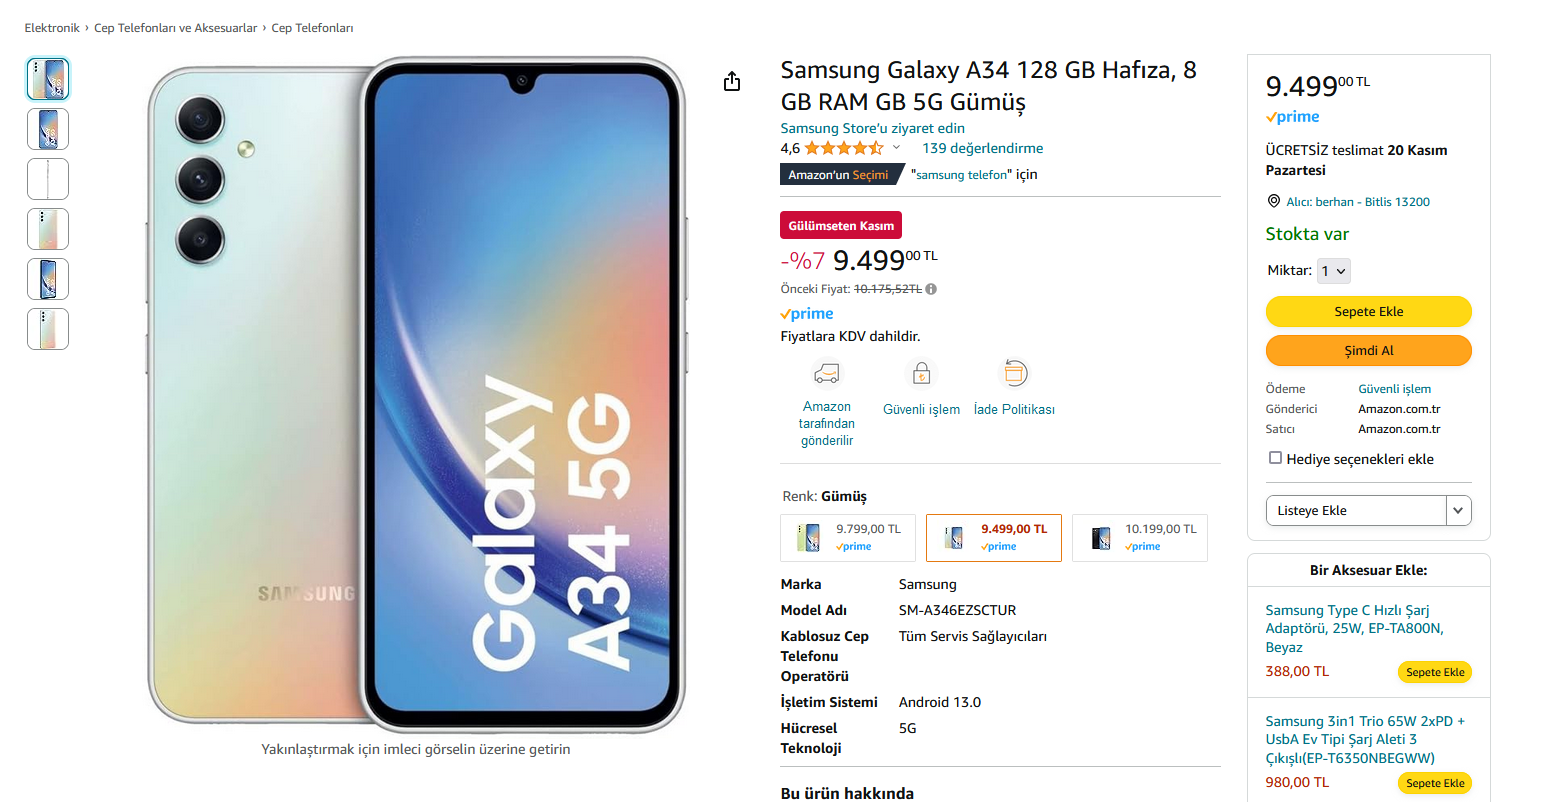Screen dimensions: 1562x802
Task: Click the info icon next to previous price
Action: pos(931,289)
